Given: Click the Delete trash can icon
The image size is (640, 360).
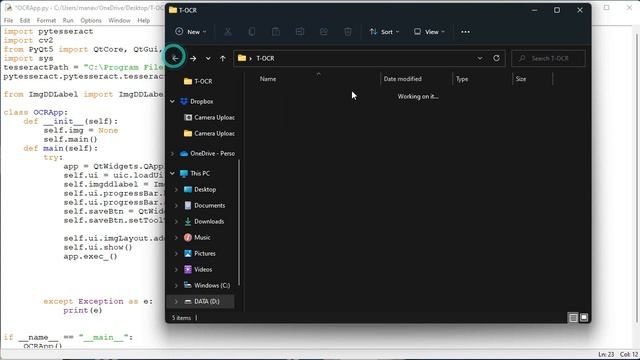Looking at the screenshot, I should pos(348,32).
